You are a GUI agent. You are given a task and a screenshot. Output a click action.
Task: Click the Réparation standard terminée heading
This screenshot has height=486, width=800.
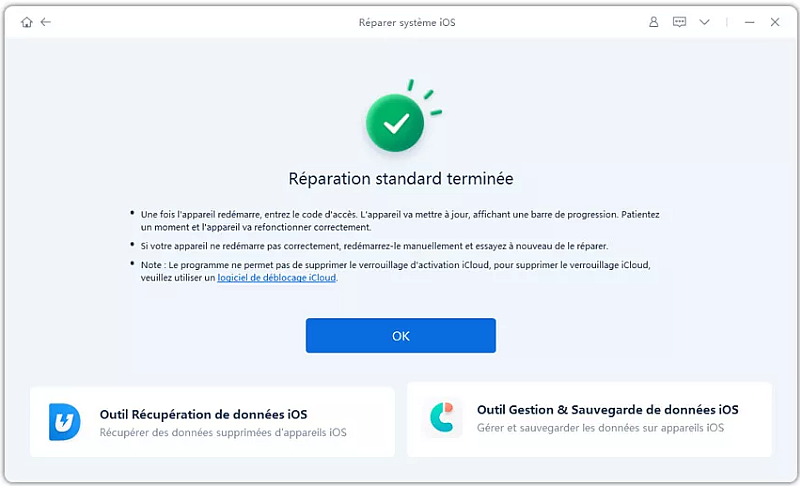click(400, 179)
